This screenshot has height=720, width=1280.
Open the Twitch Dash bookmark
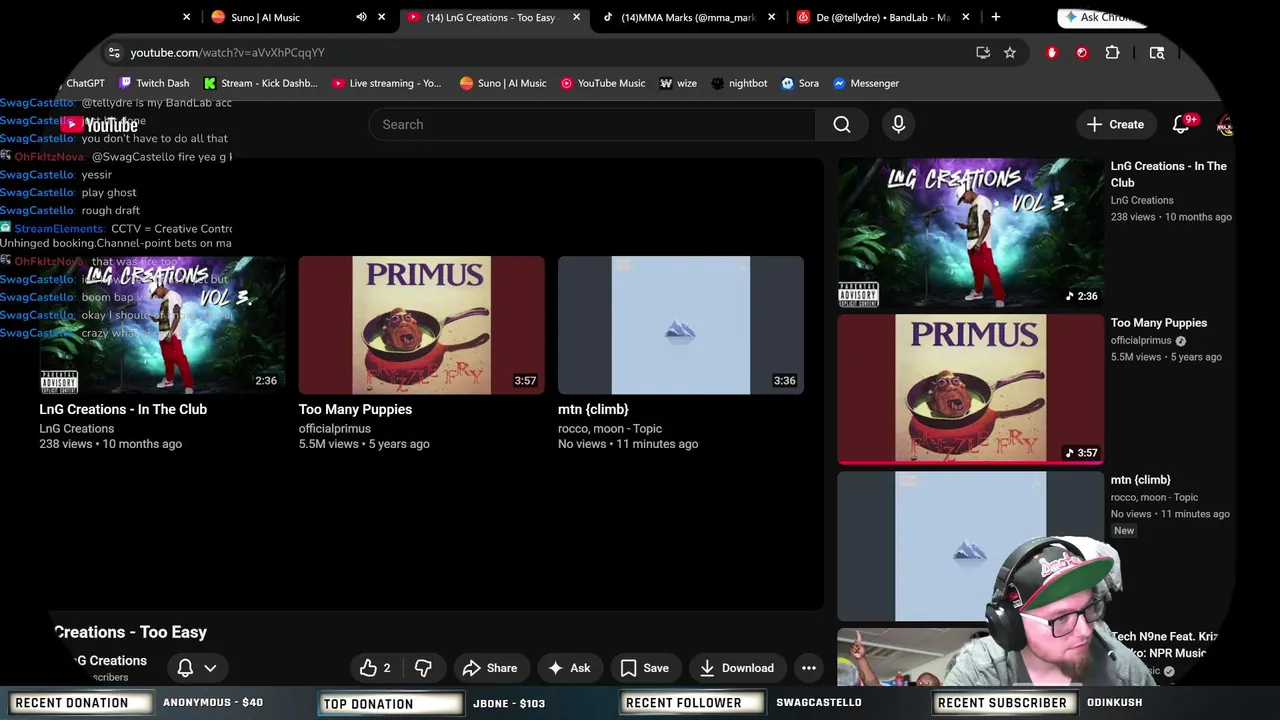pyautogui.click(x=154, y=83)
